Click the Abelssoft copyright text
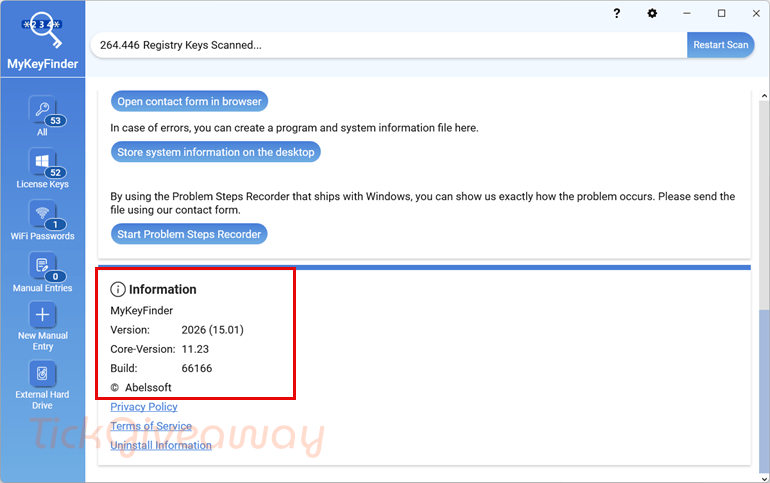 (x=141, y=387)
